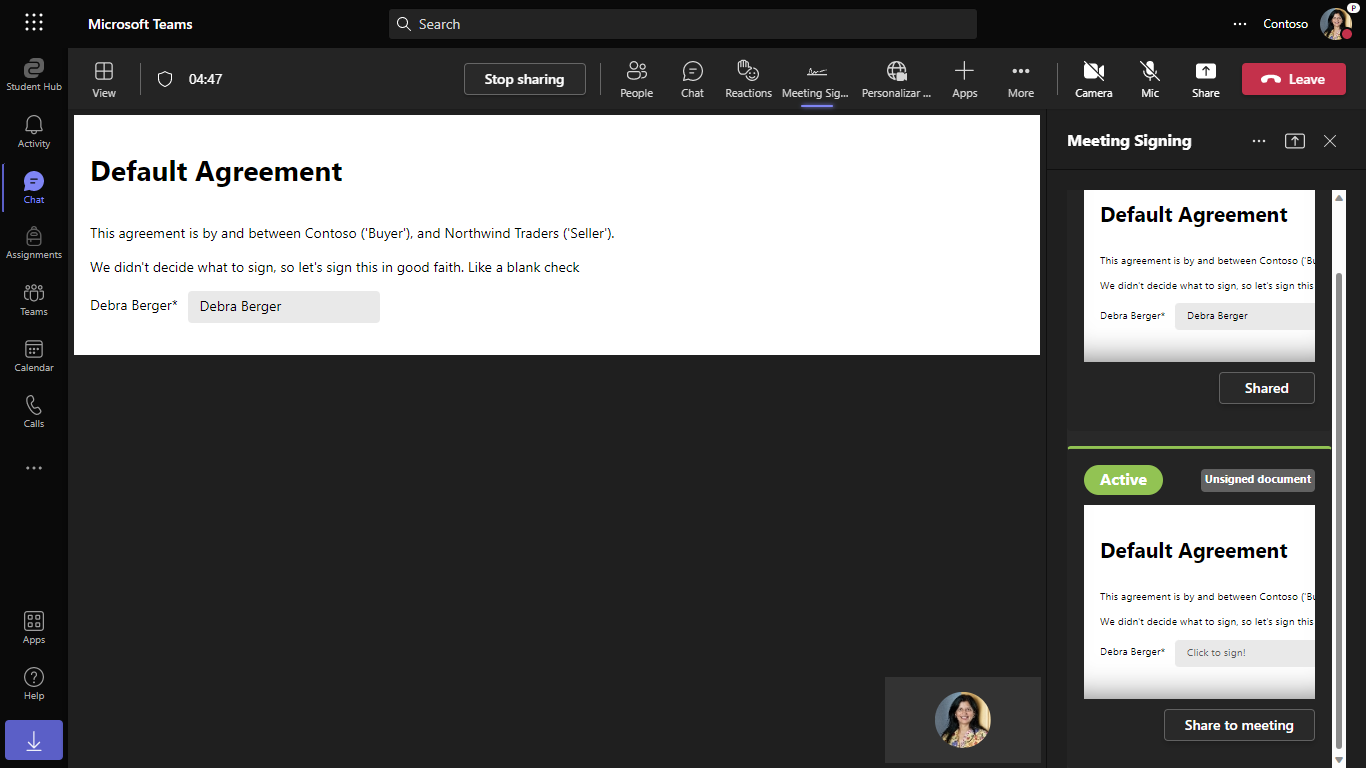Toggle the View layout options
The height and width of the screenshot is (768, 1366).
(x=103, y=79)
